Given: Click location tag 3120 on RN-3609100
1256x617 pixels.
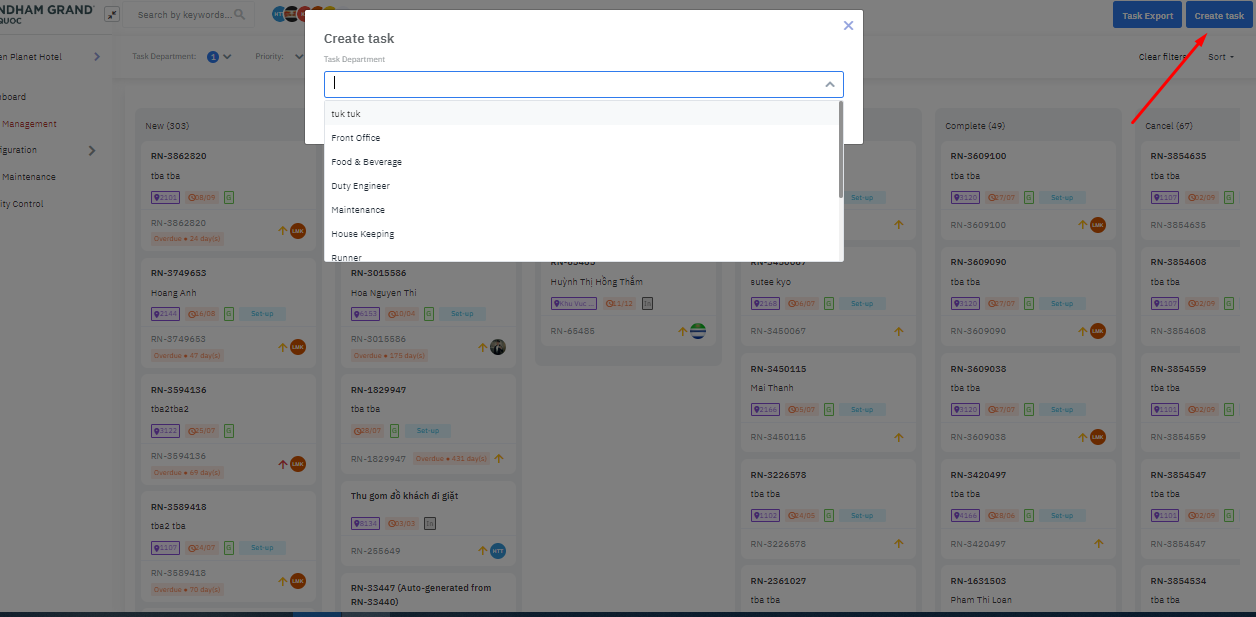Looking at the screenshot, I should click(x=965, y=197).
